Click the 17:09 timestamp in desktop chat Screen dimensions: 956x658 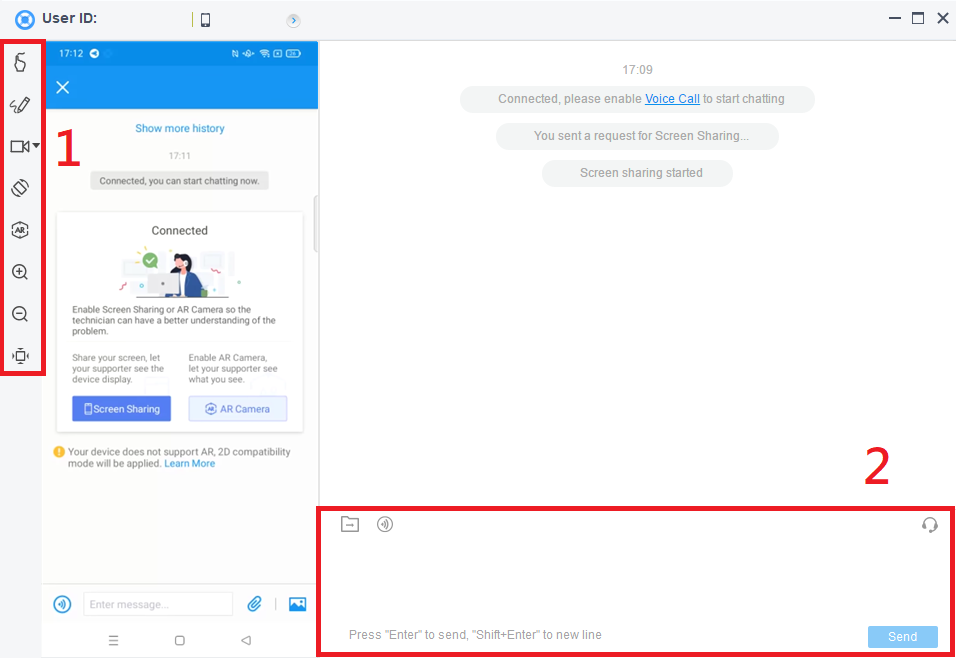pos(638,70)
